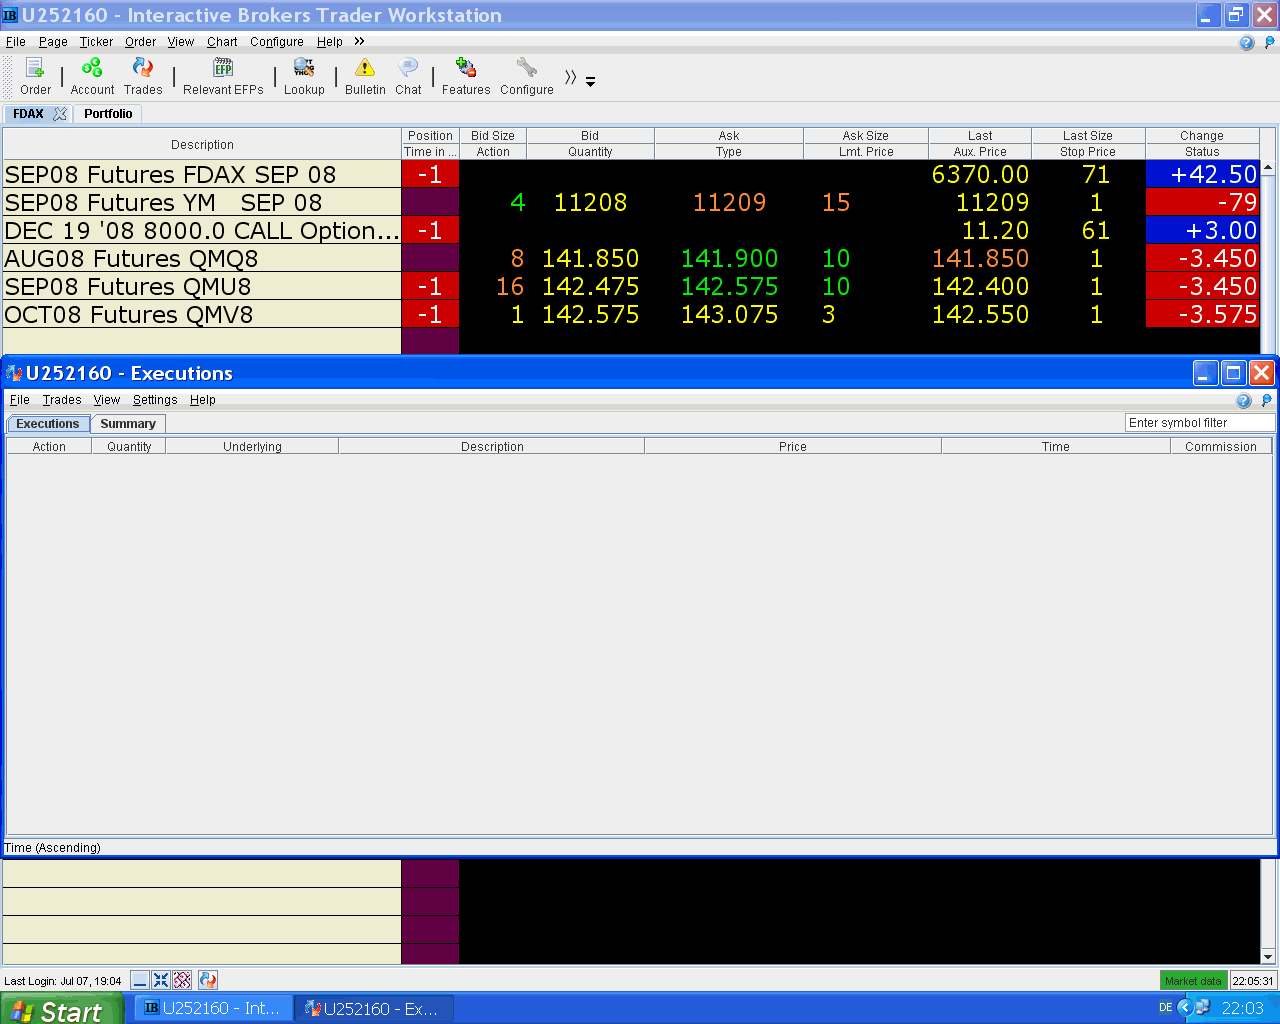Open the Configure wrench icon
This screenshot has height=1024, width=1280.
coord(527,76)
